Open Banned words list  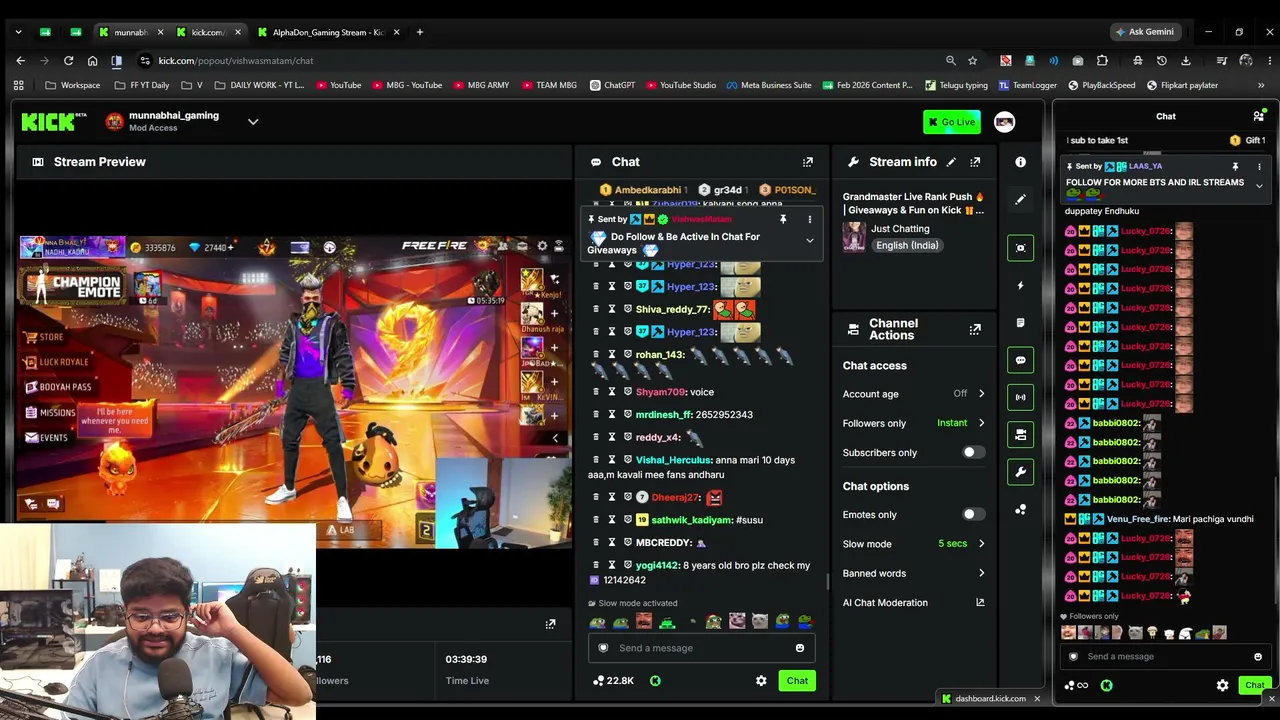[914, 573]
